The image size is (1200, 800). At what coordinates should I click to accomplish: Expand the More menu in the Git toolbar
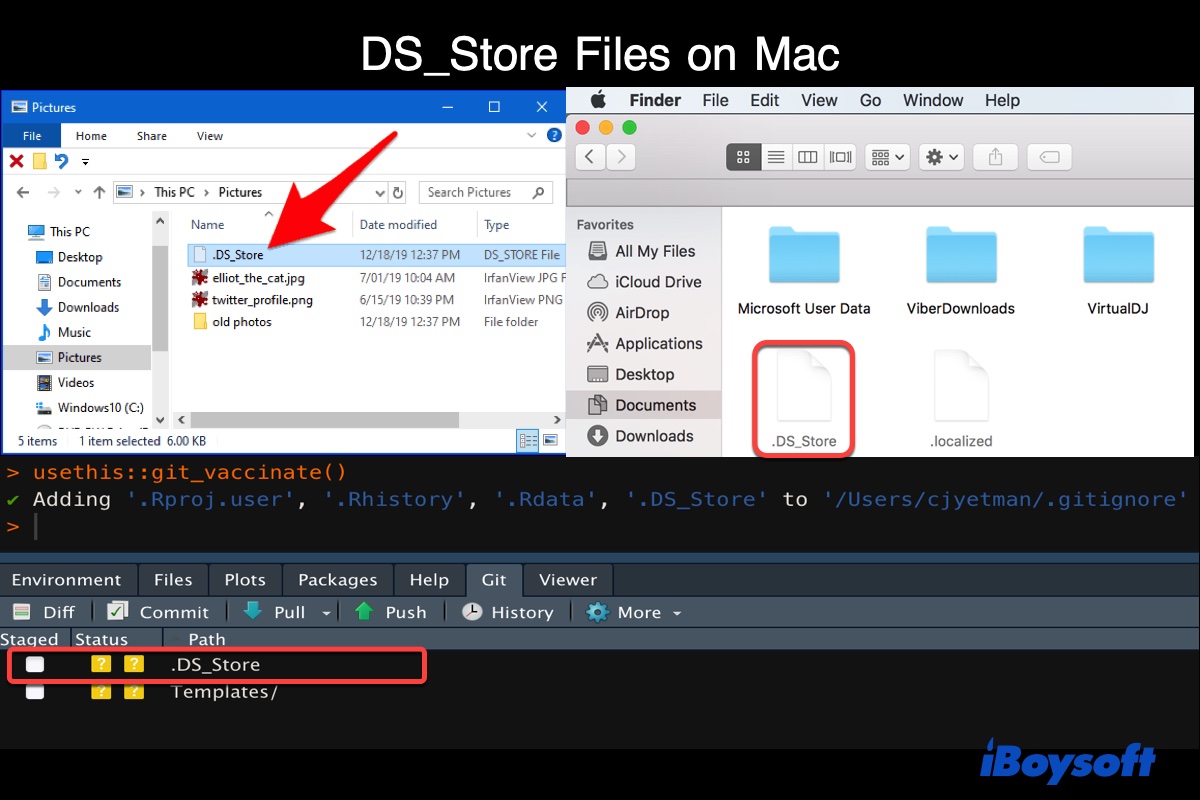pyautogui.click(x=633, y=612)
